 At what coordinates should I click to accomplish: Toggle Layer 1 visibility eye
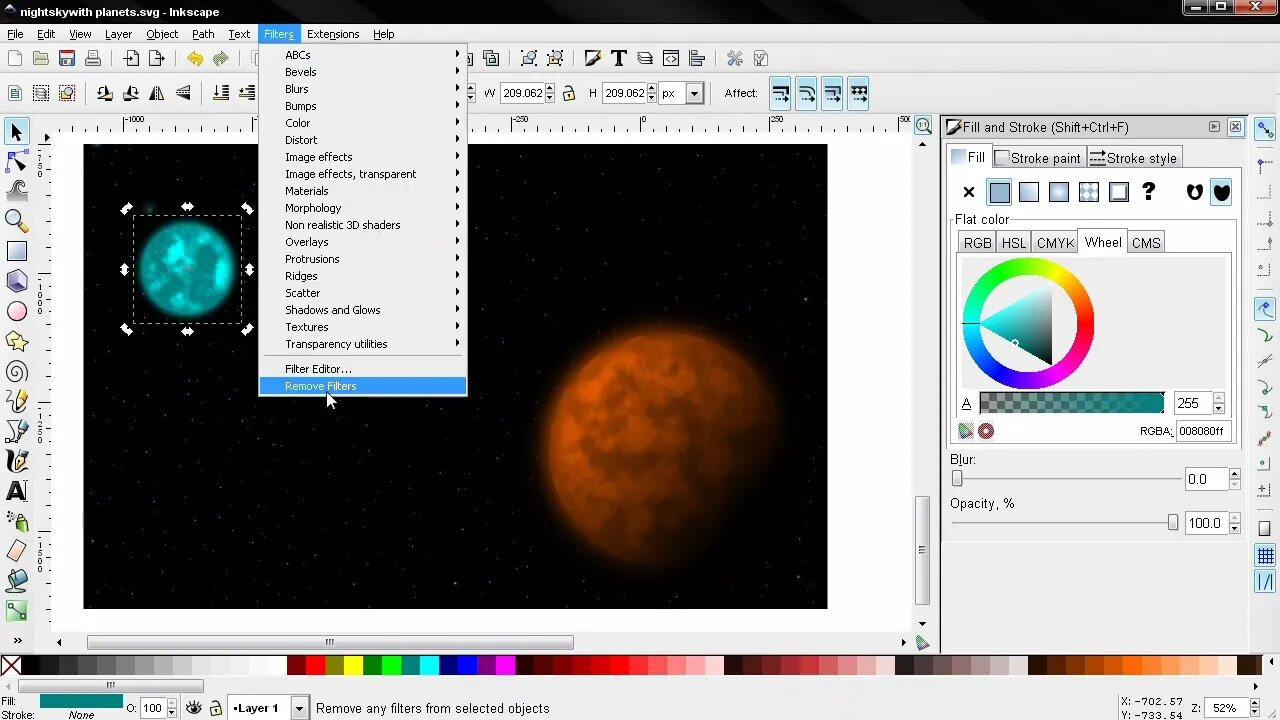[x=193, y=708]
